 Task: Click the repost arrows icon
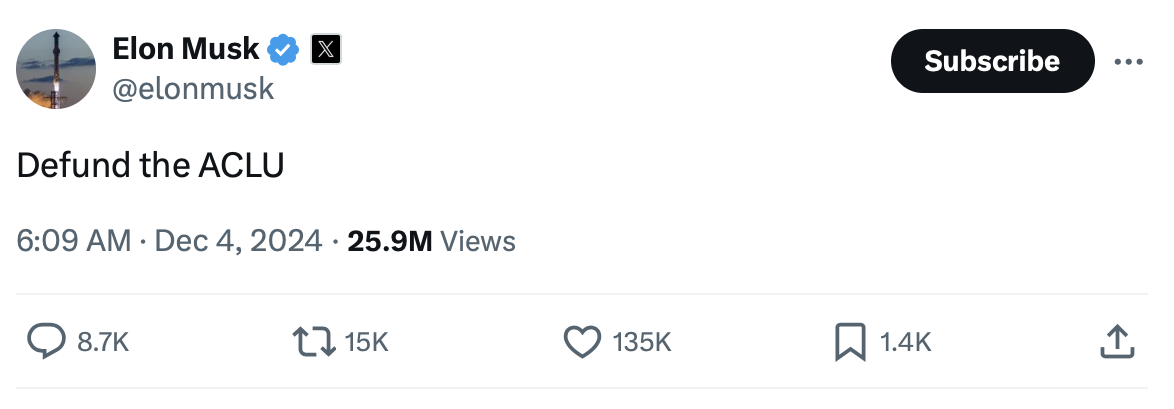316,342
